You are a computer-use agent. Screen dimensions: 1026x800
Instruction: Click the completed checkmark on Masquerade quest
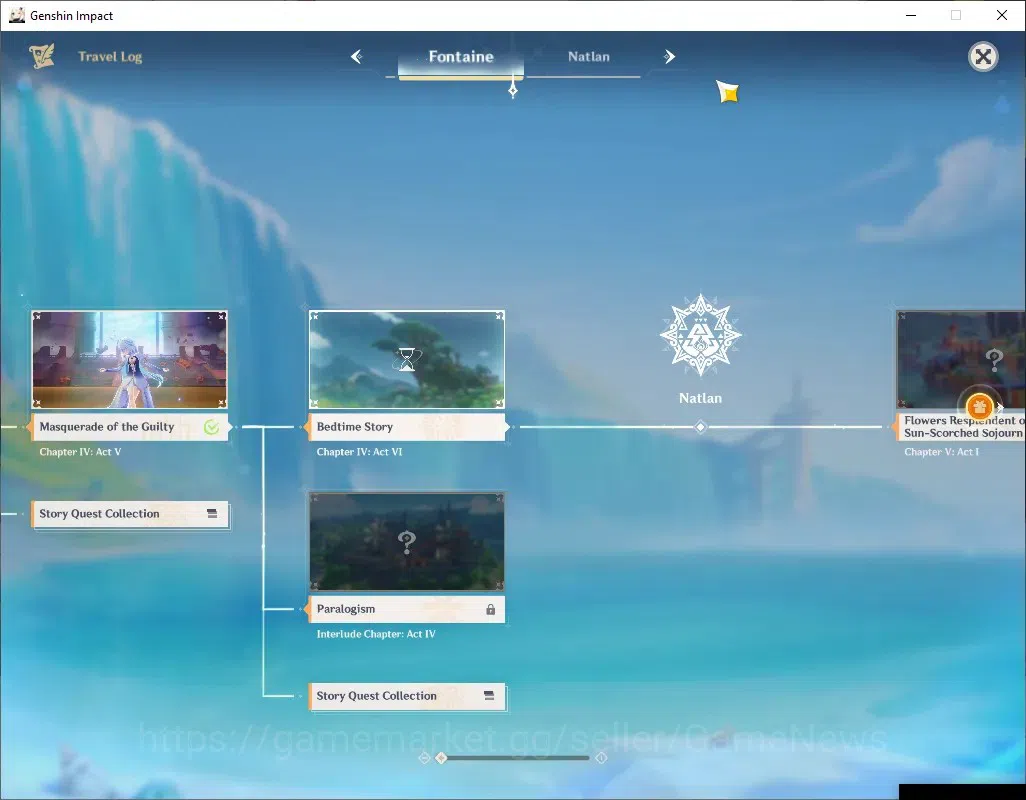click(x=211, y=427)
